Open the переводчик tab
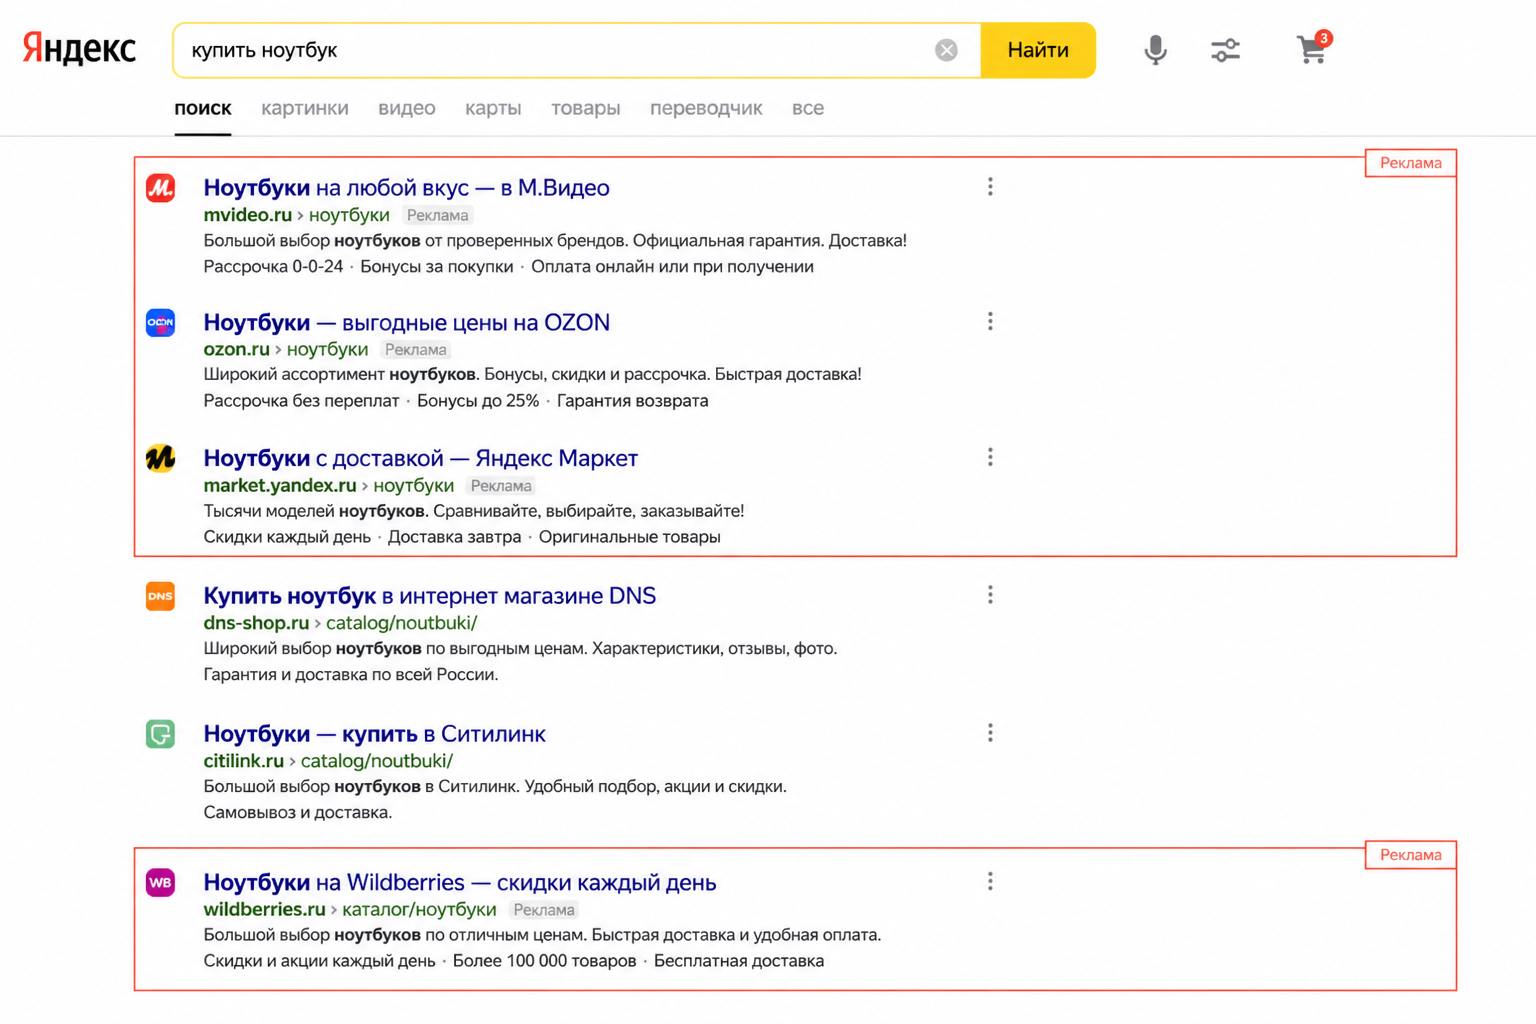This screenshot has height=1024, width=1536. coord(706,108)
